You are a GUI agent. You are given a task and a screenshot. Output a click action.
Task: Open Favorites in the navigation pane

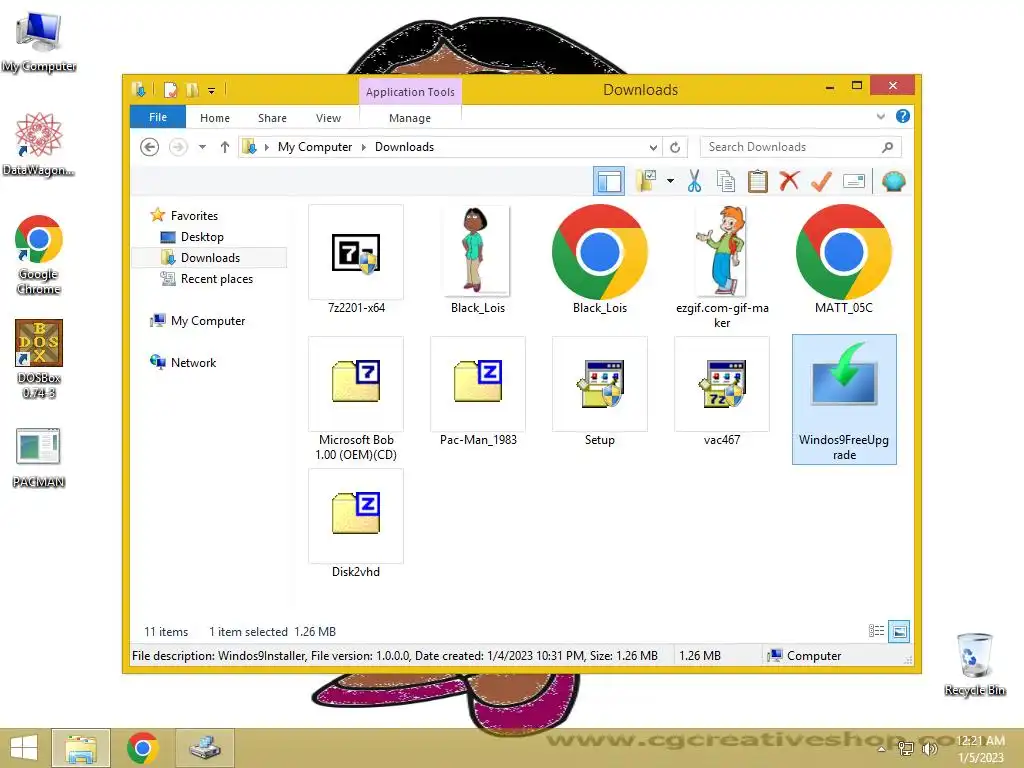coord(194,216)
